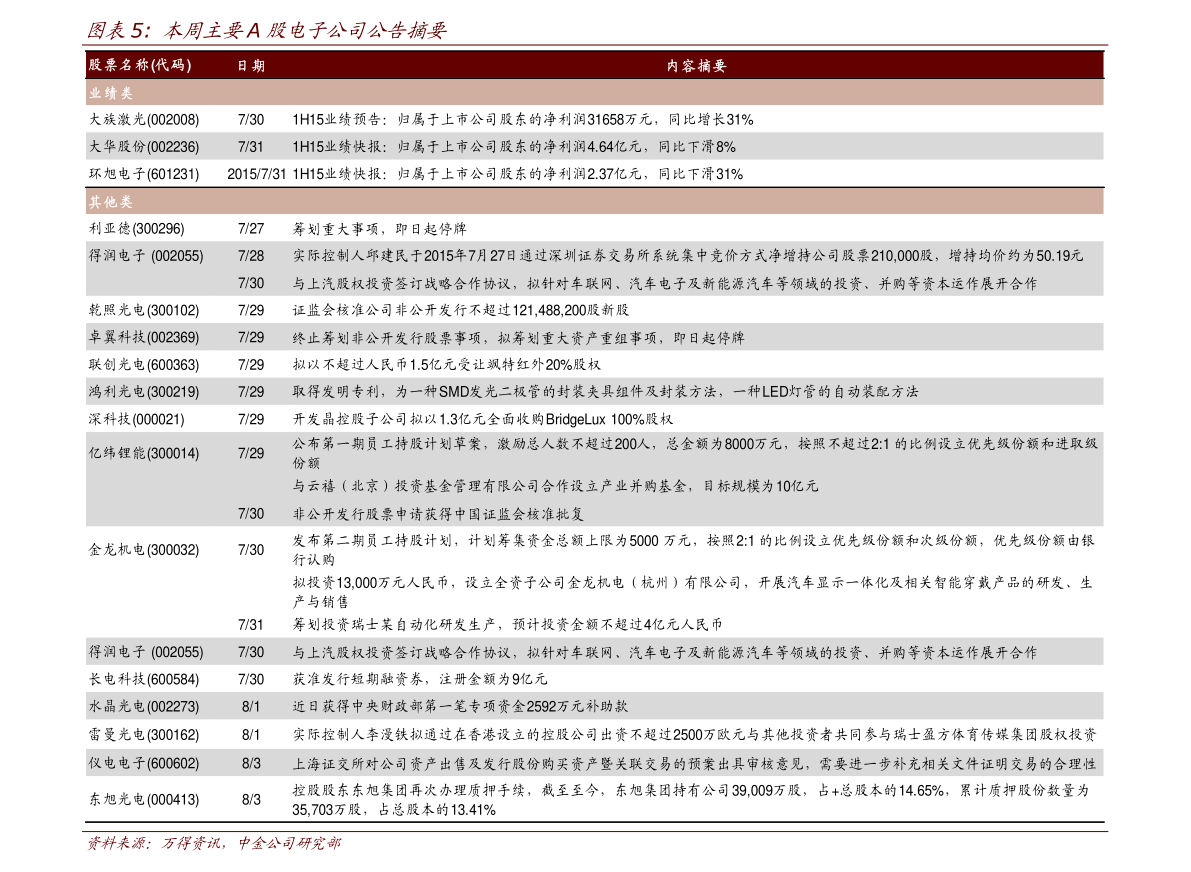Click stock name 卓翼科技(002369)
The image size is (1191, 872).
click(x=144, y=337)
